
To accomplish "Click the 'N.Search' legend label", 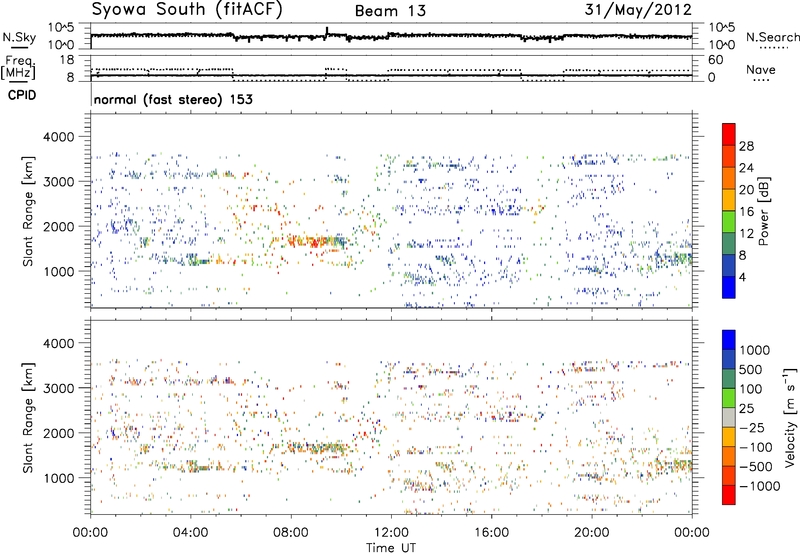I will [x=772, y=37].
